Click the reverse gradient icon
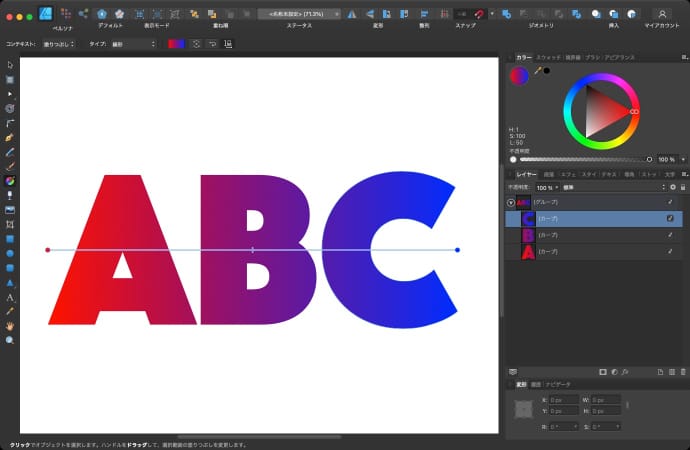 pyautogui.click(x=213, y=44)
